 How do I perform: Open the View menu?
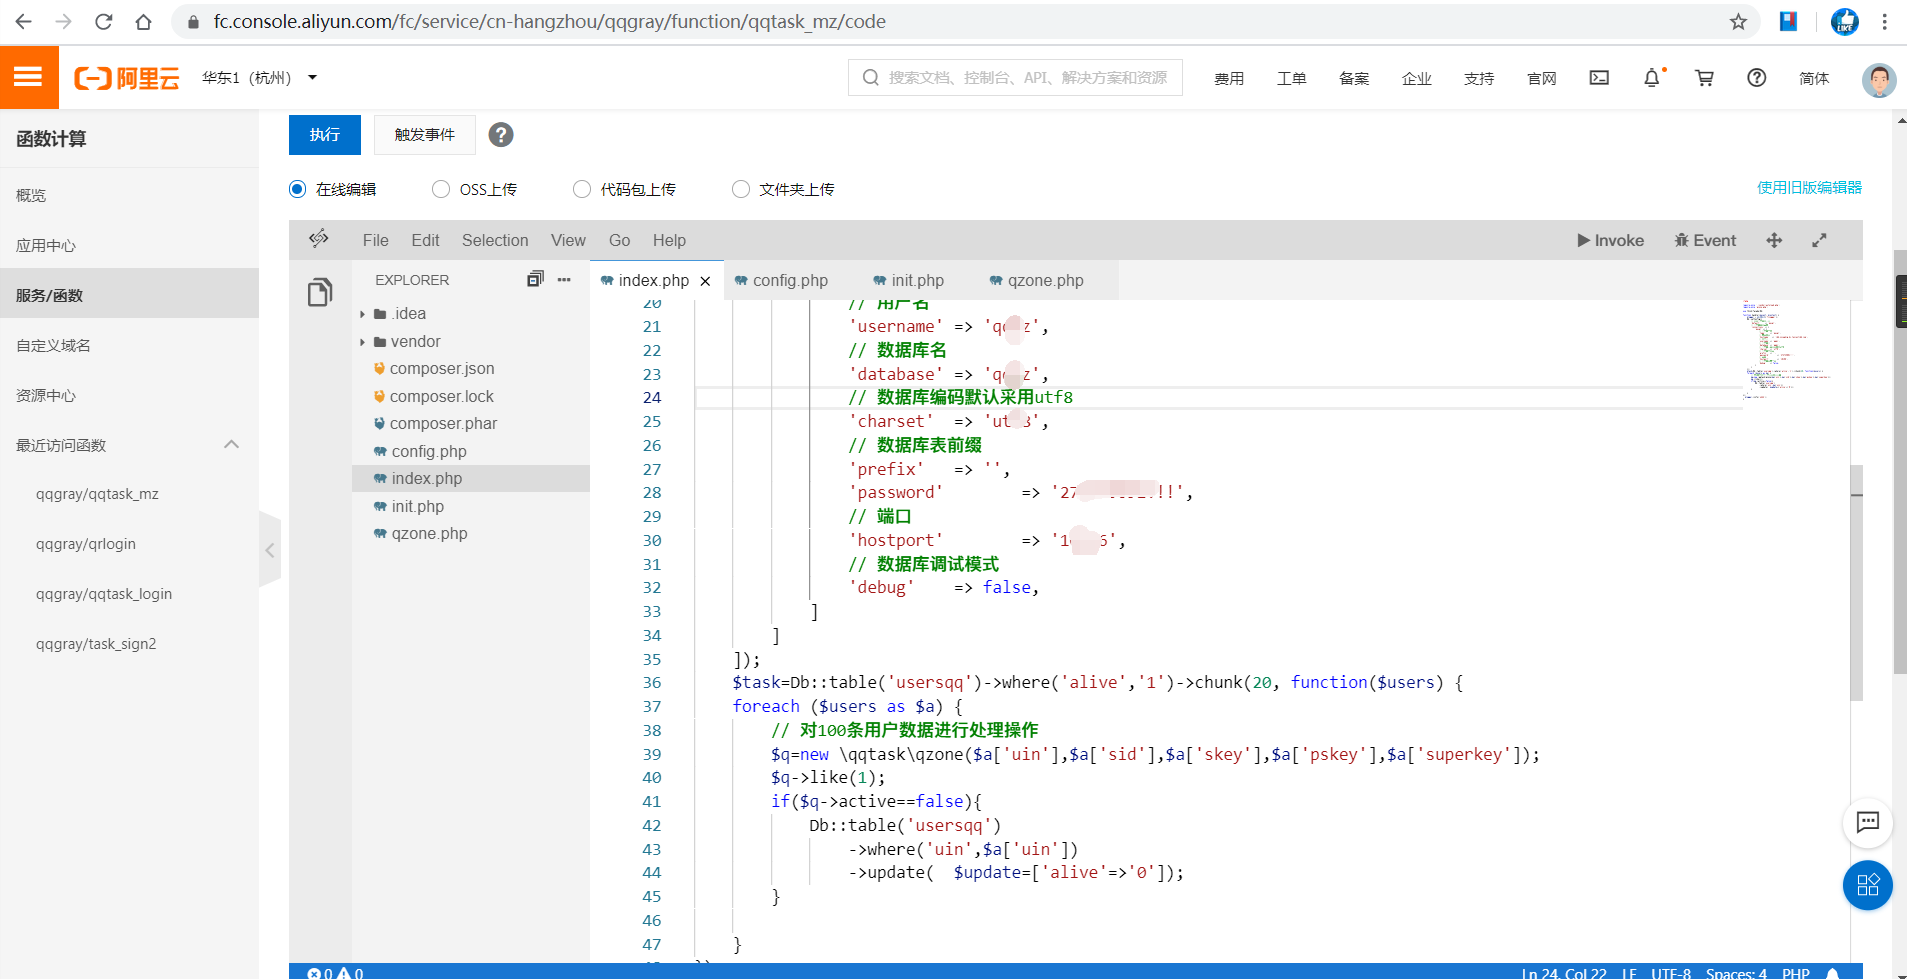click(x=568, y=240)
